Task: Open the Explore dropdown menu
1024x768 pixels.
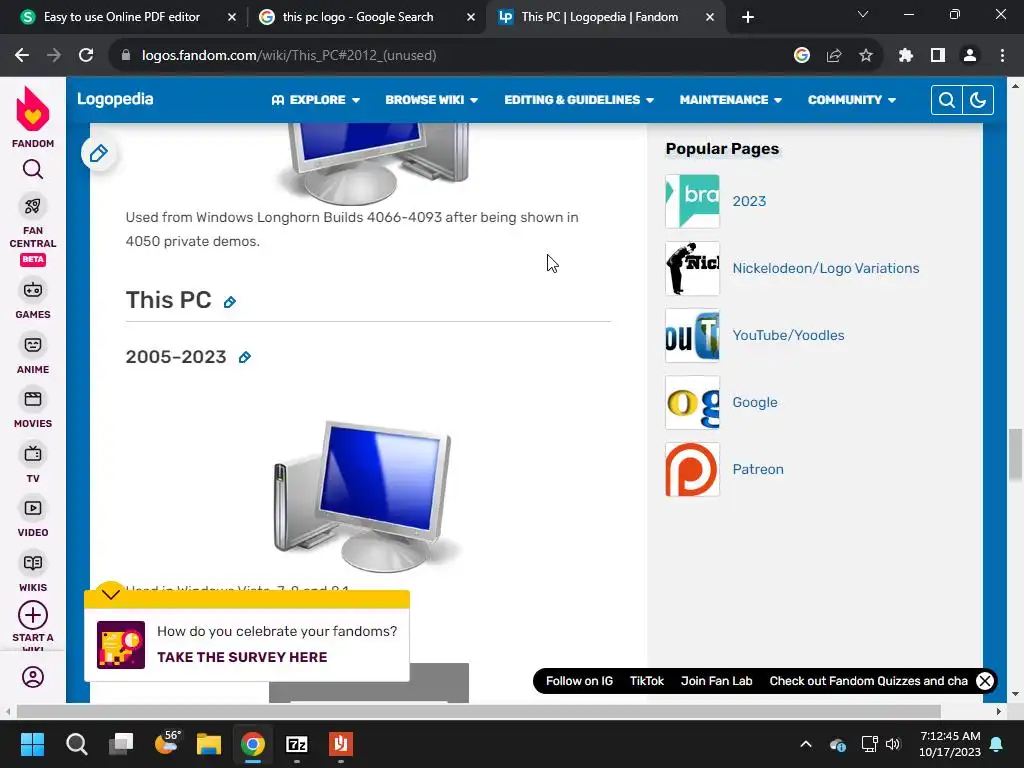Action: (316, 100)
